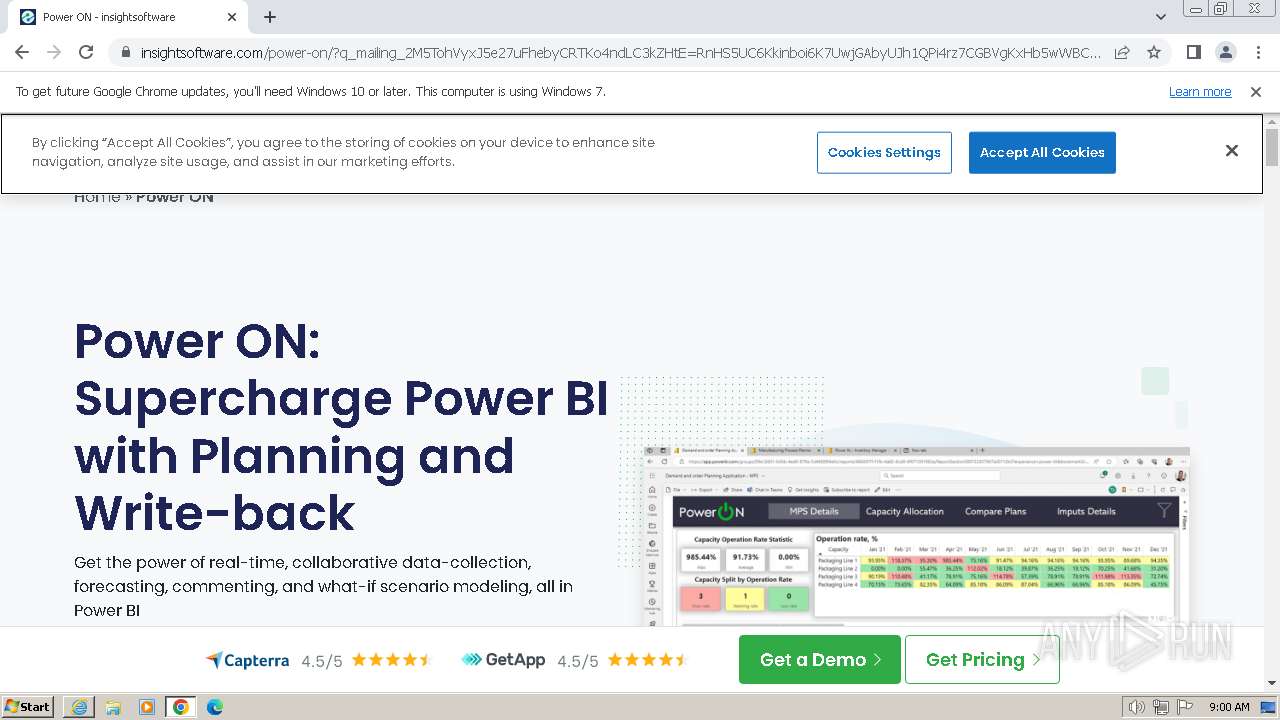This screenshot has height=720, width=1280.
Task: Bookmark this page with the star
Action: point(1154,52)
